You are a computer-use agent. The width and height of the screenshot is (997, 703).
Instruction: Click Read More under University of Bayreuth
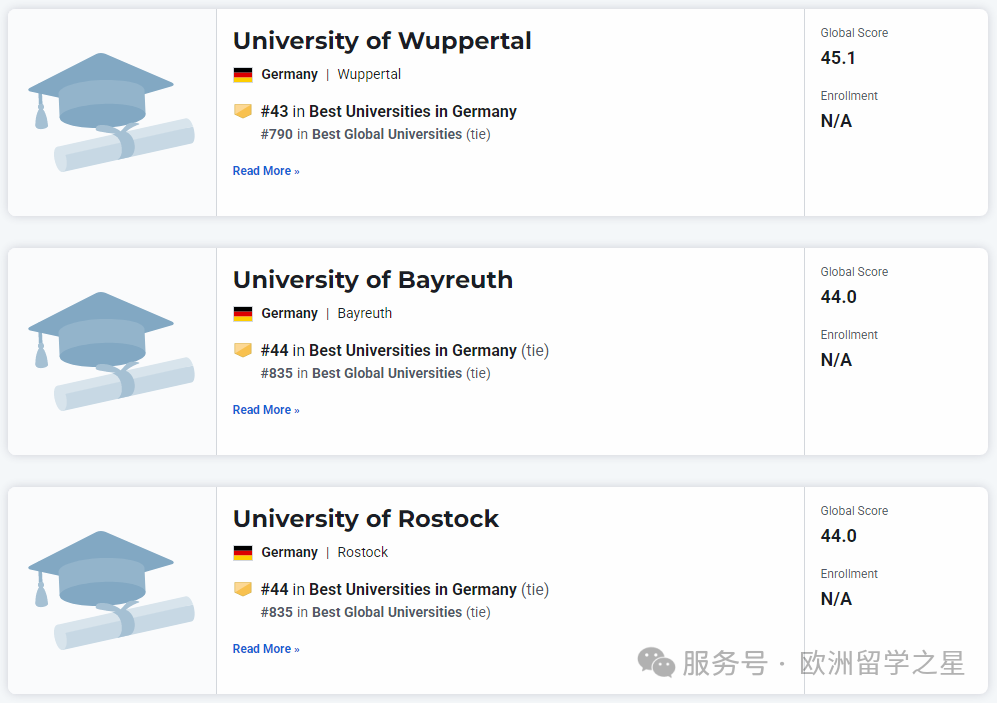(266, 410)
